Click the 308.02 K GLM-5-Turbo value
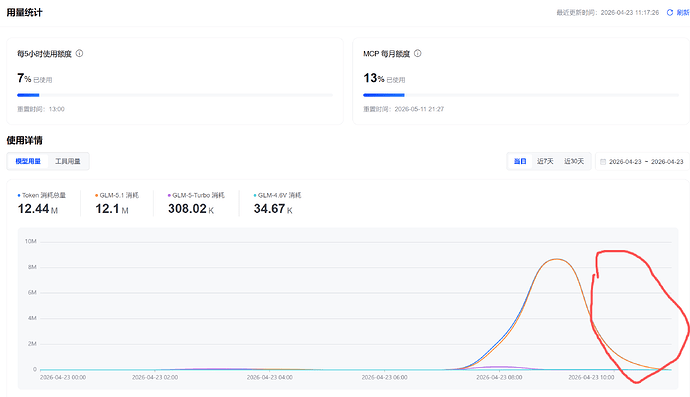The image size is (690, 397). tap(191, 209)
